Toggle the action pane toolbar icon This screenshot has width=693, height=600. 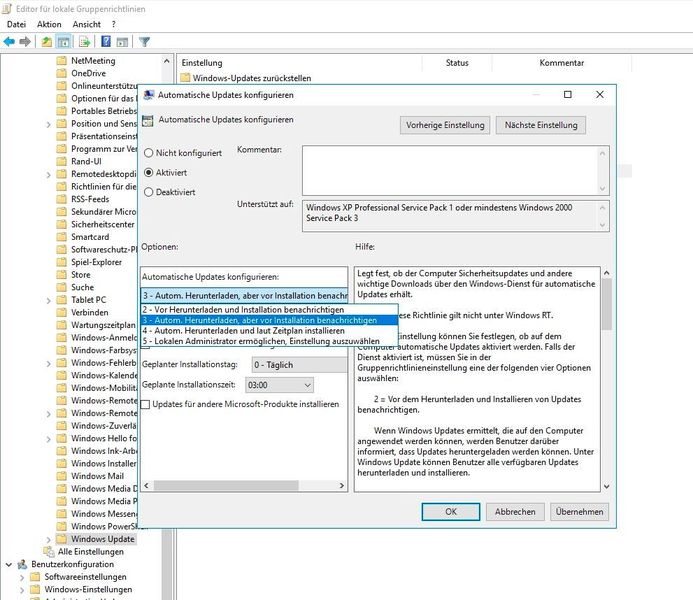(x=122, y=42)
